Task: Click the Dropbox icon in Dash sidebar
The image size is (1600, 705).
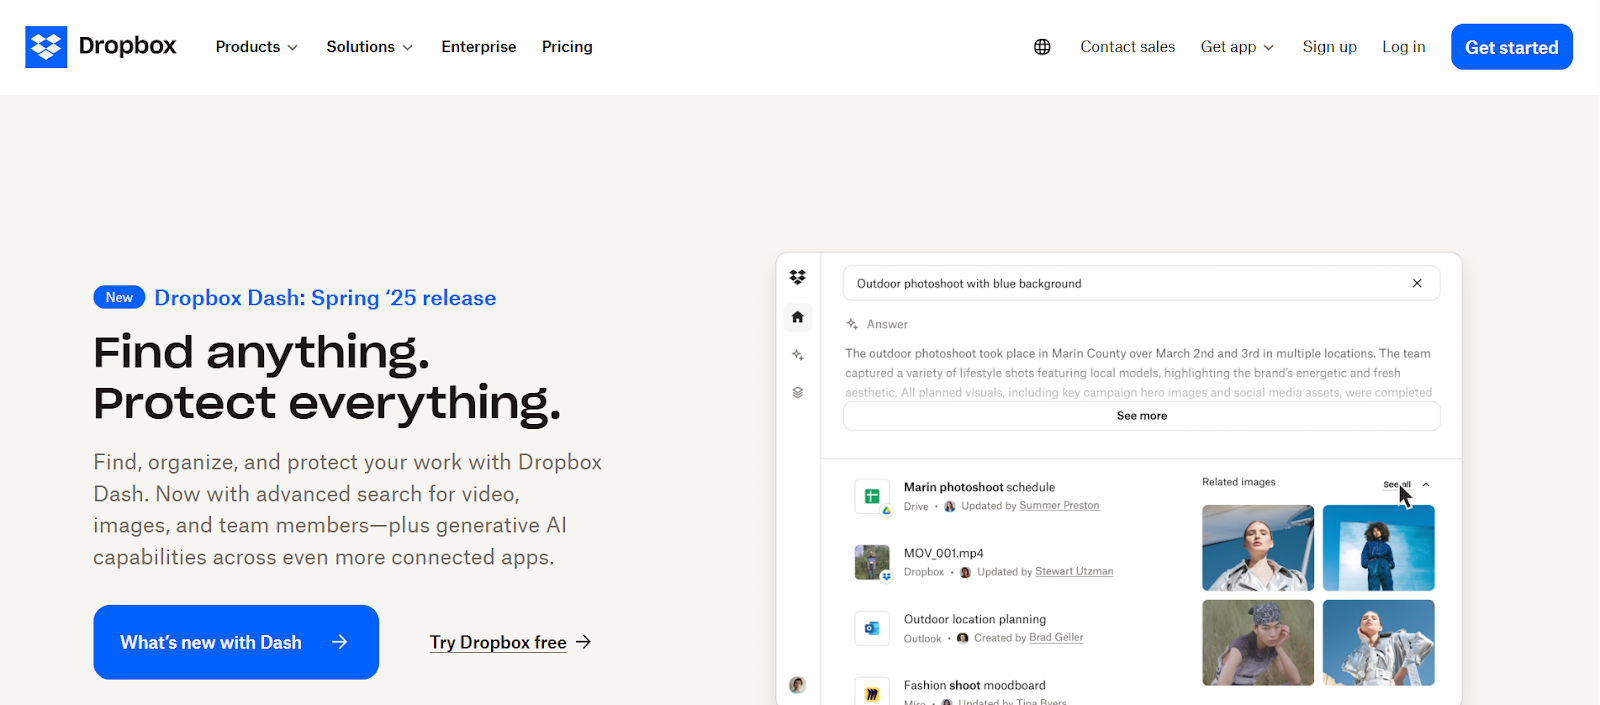Action: click(797, 277)
